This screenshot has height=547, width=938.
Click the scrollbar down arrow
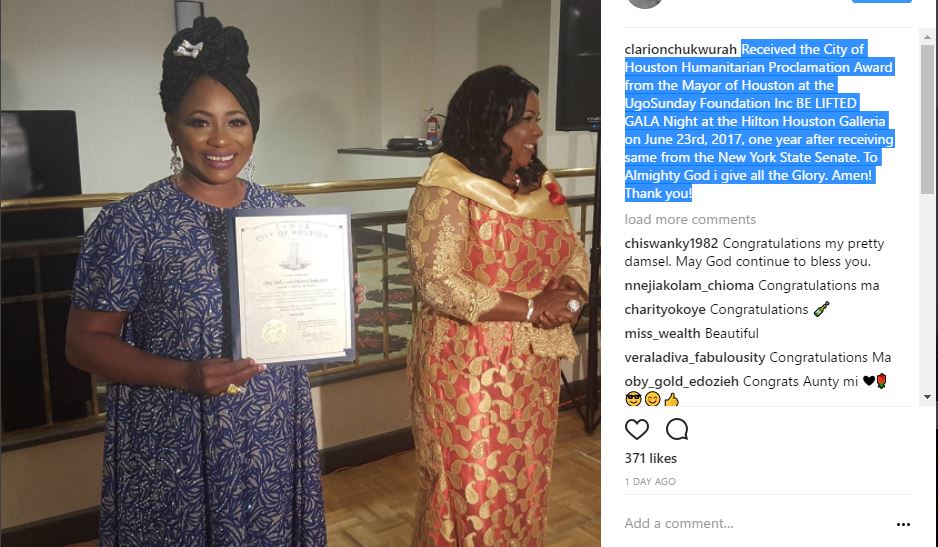tap(927, 396)
